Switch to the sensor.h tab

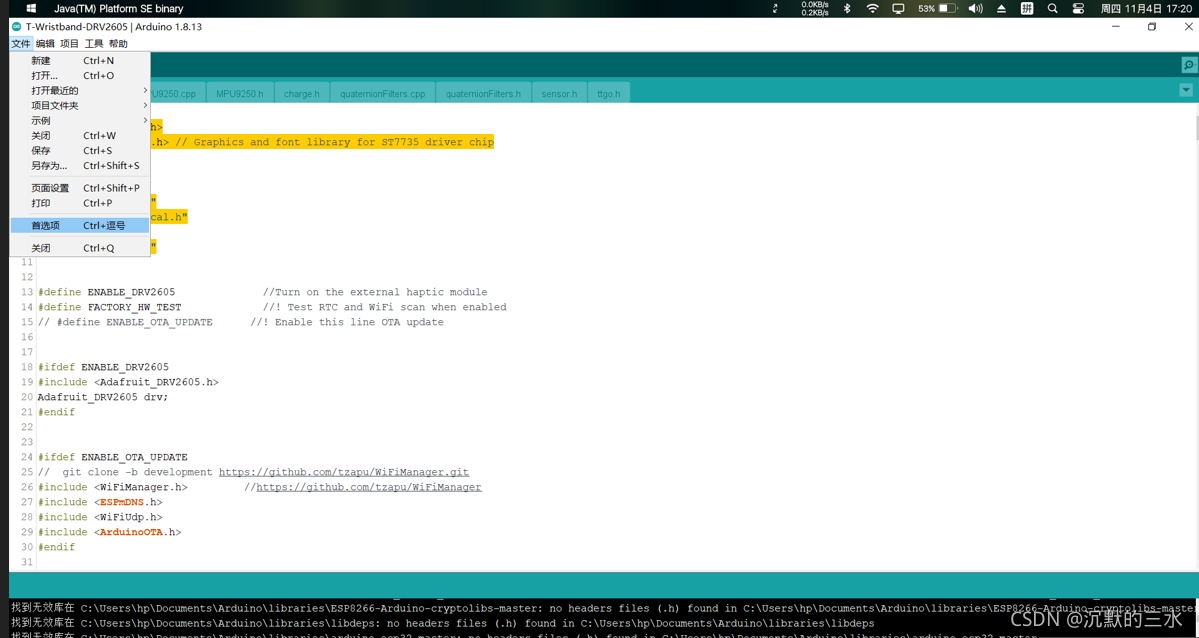click(x=559, y=93)
